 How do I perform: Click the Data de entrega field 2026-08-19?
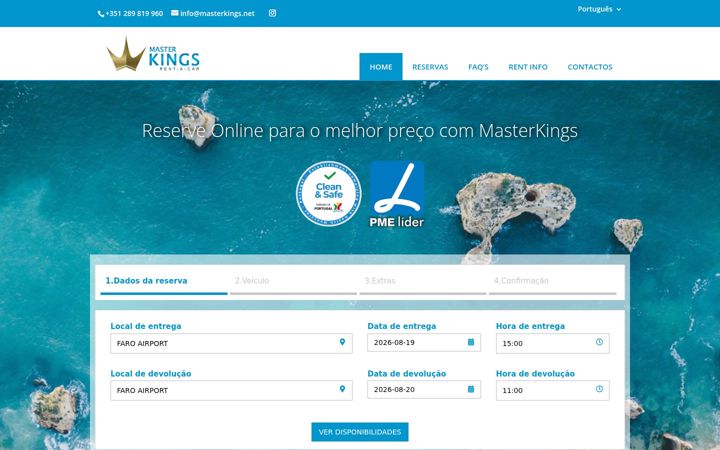click(x=424, y=343)
